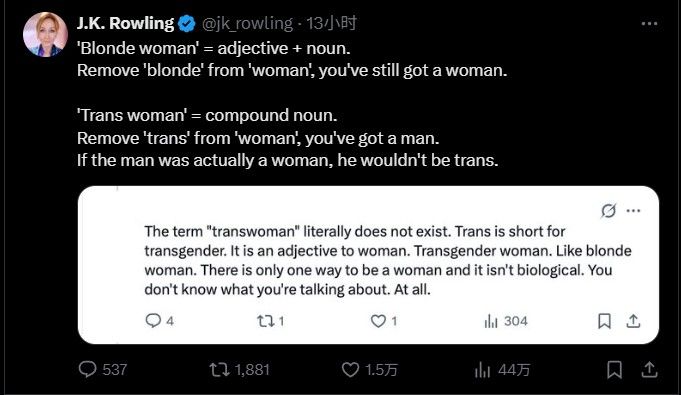Bookmark the main J.K. Rowling tweet
Viewport: 681px width, 395px height.
[614, 370]
